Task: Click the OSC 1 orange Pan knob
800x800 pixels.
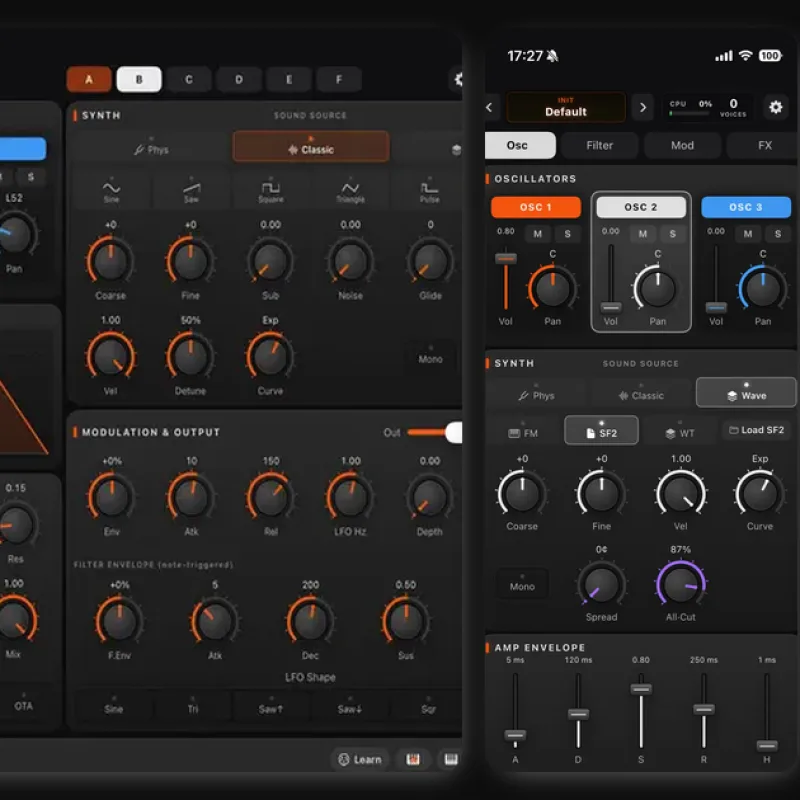Action: pyautogui.click(x=553, y=288)
